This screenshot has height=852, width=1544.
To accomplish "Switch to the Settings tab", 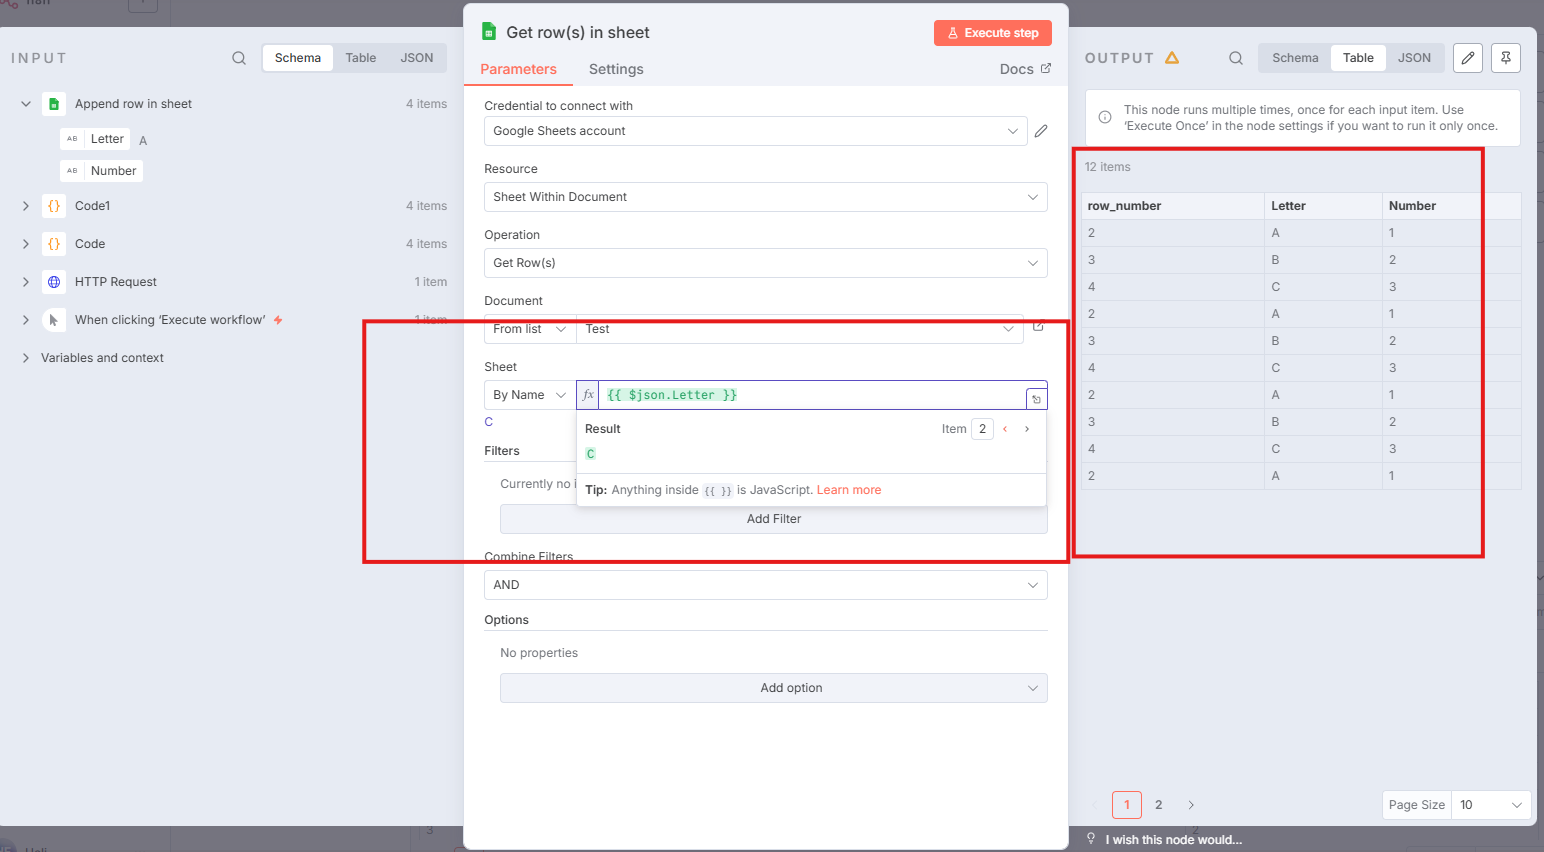I will click(x=615, y=69).
